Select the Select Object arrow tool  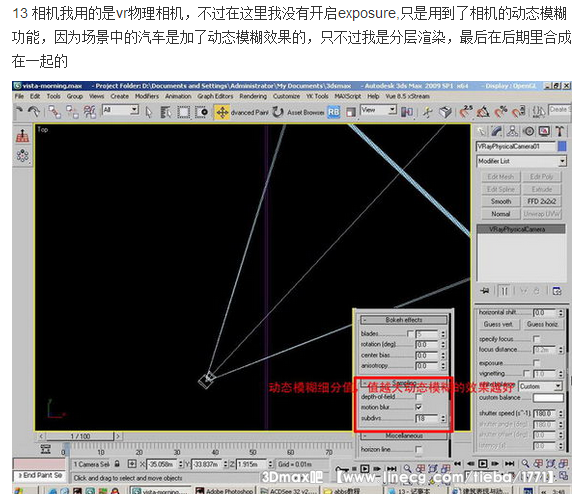pos(149,112)
